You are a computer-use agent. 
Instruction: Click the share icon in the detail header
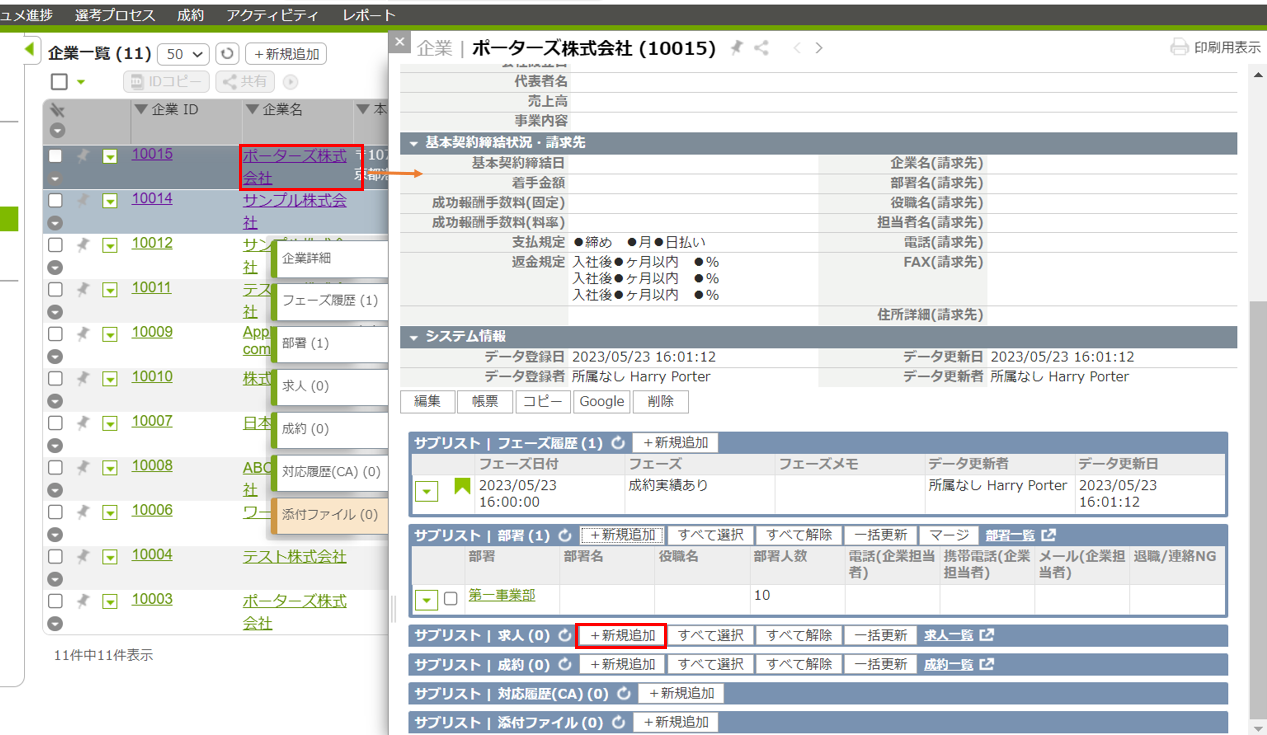coord(761,48)
